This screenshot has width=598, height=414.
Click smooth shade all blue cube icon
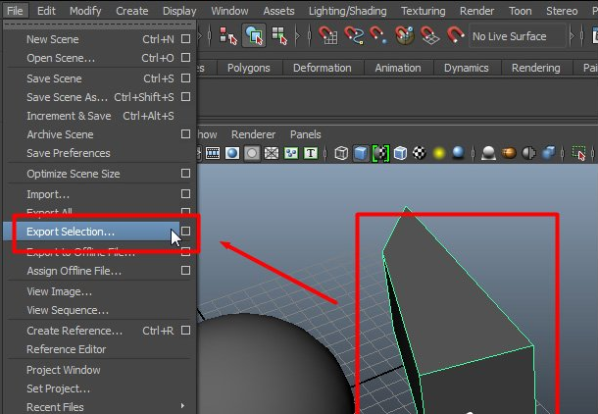click(x=360, y=153)
